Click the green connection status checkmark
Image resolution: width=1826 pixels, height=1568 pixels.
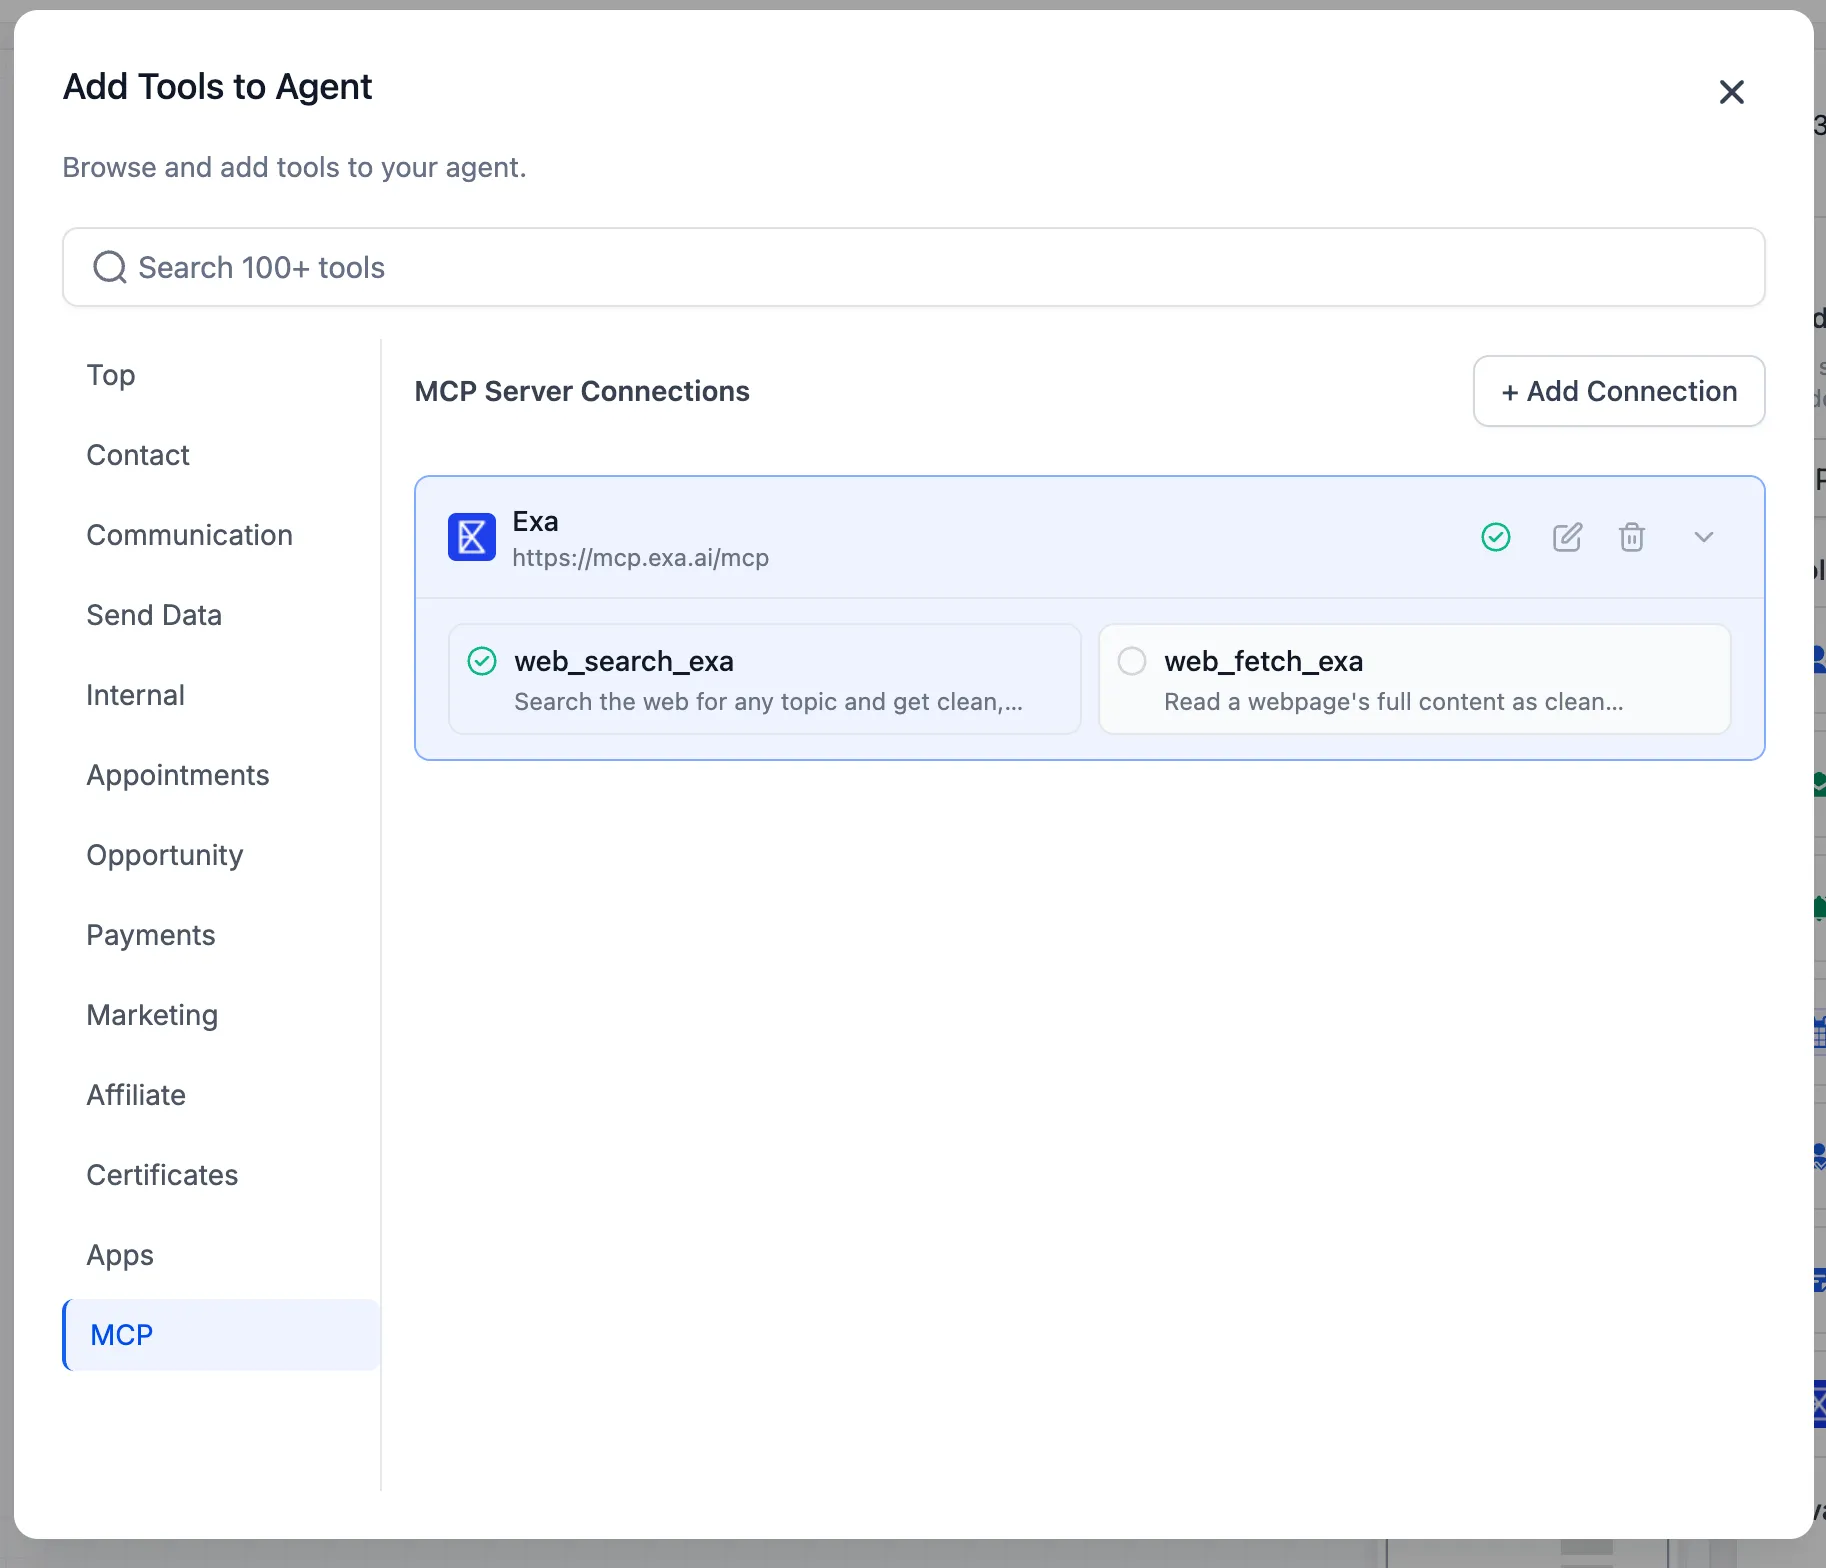tap(1495, 538)
